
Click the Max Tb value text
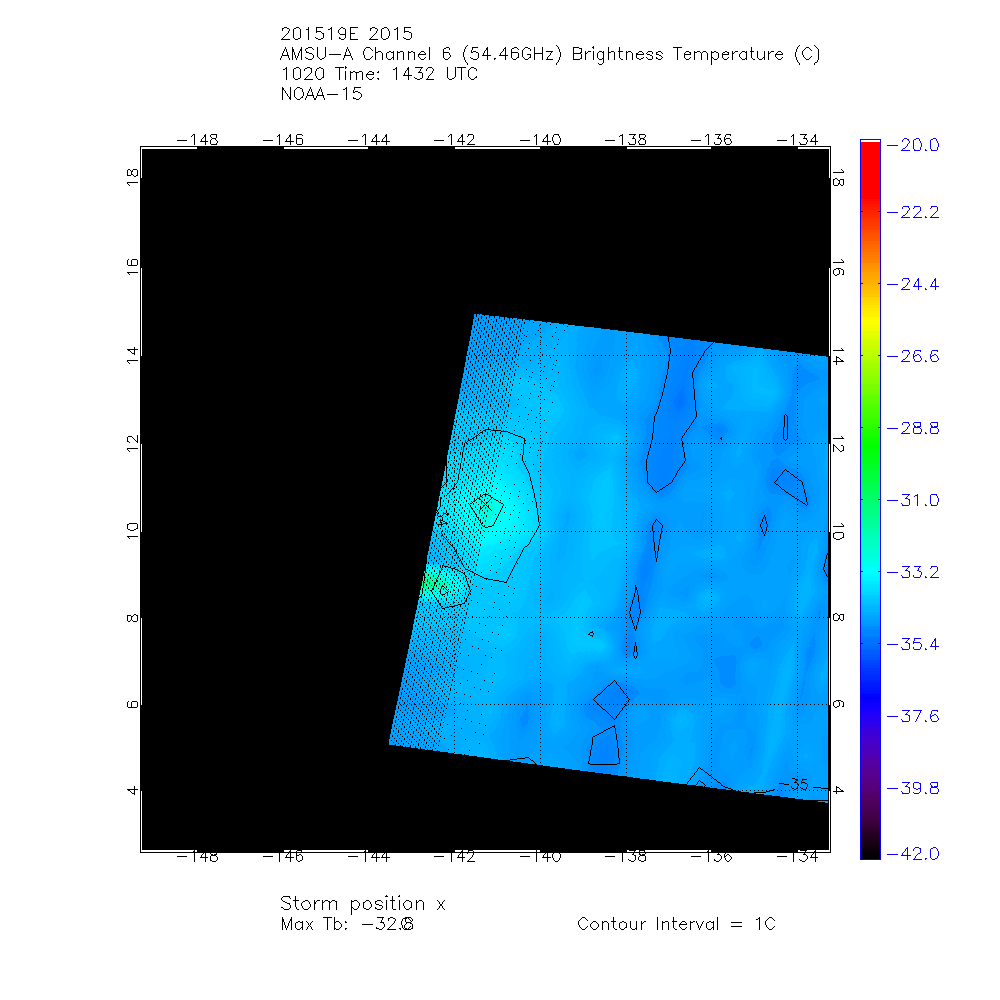pos(347,924)
